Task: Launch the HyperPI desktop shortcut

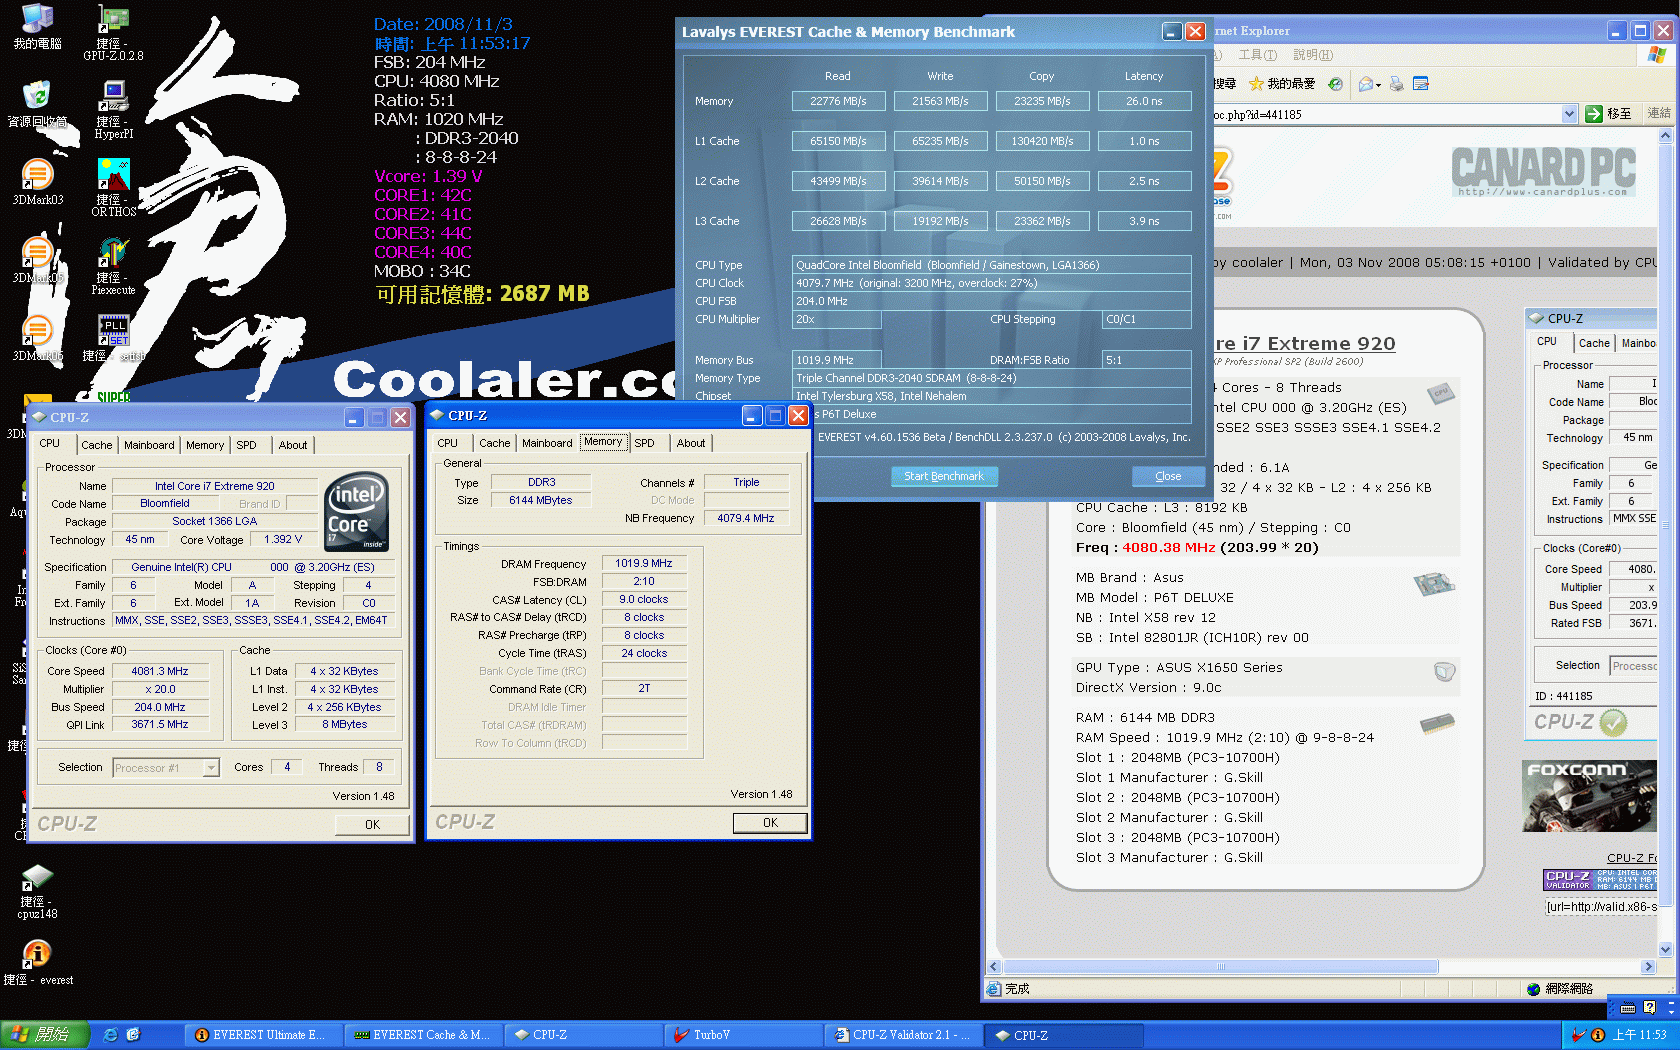Action: click(113, 110)
